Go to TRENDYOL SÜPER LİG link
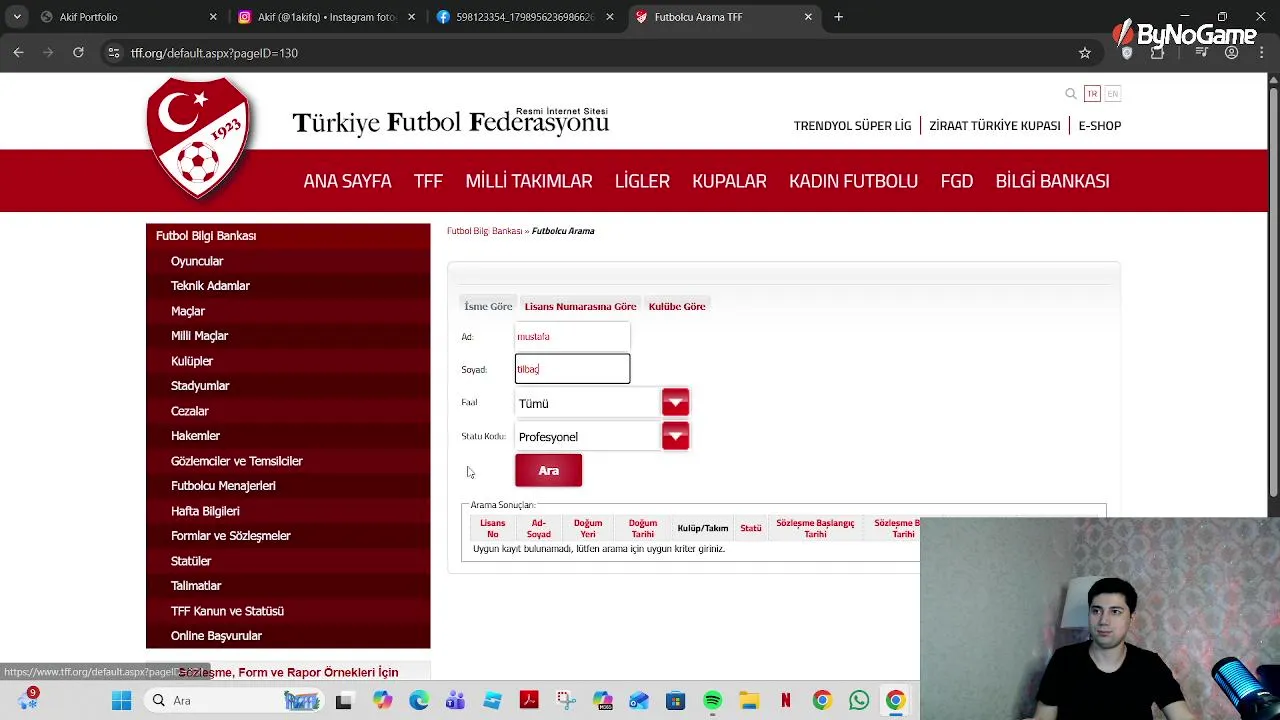The height and width of the screenshot is (720, 1280). coord(852,126)
